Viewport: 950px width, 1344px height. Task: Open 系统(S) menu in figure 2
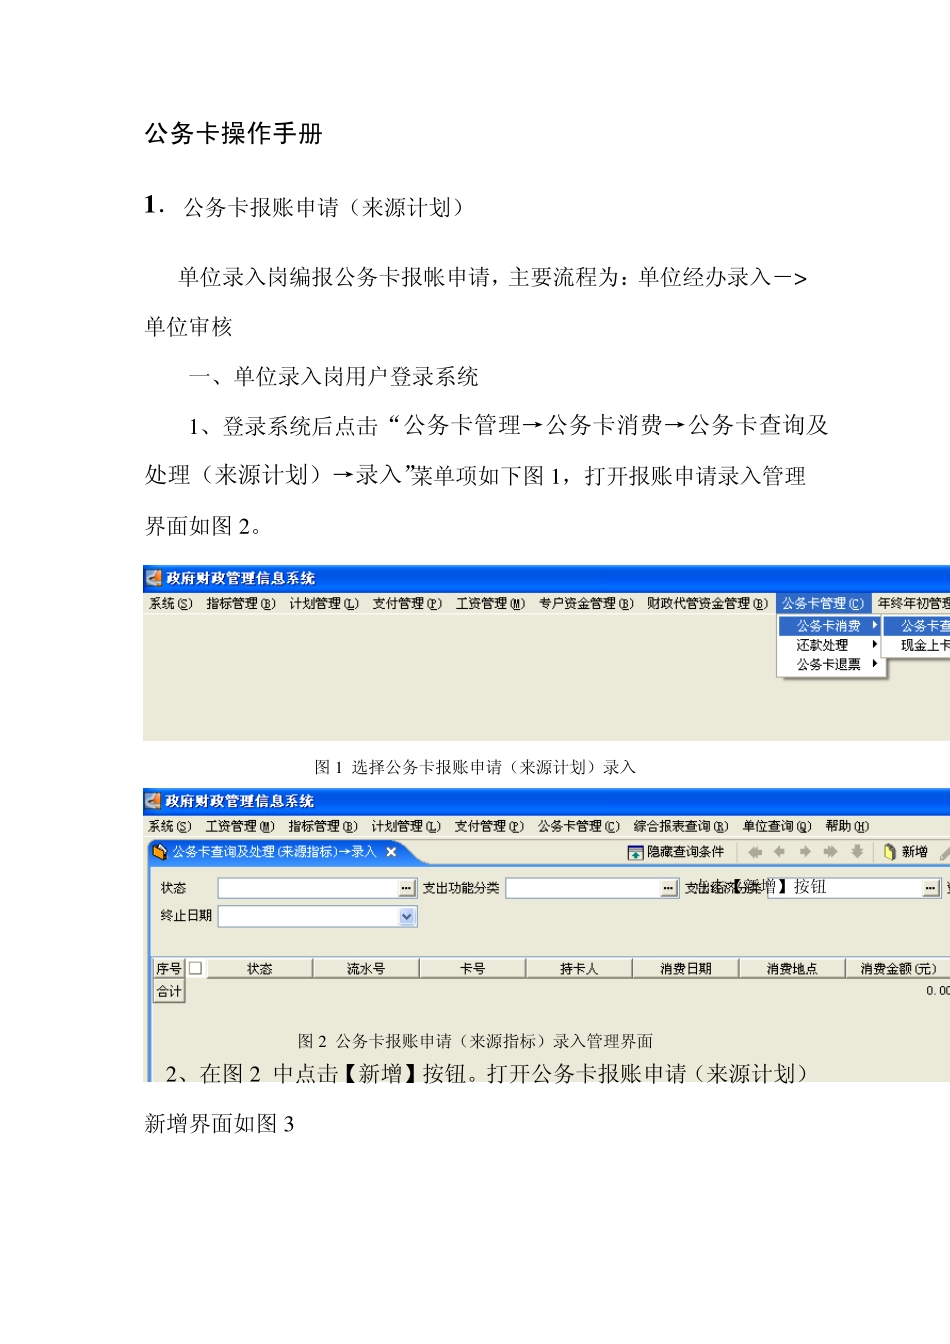(x=170, y=827)
